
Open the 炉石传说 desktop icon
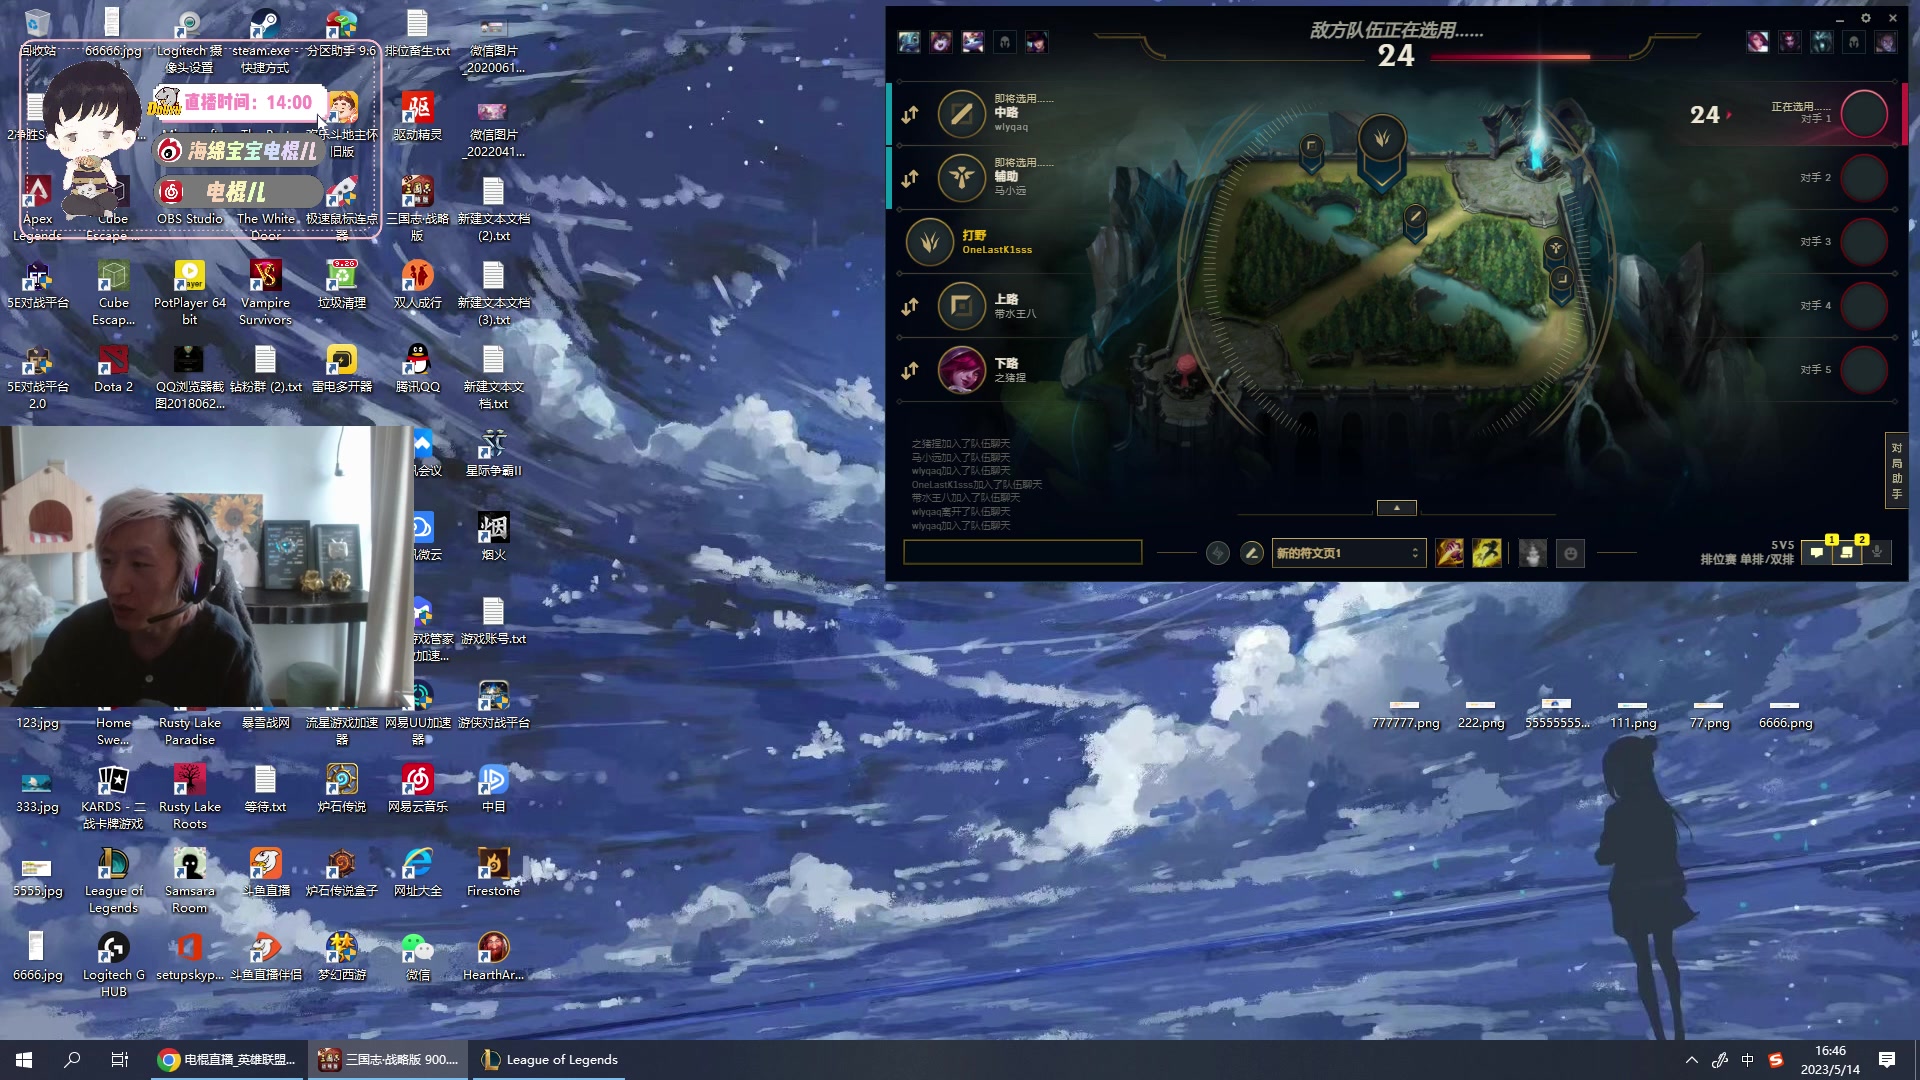341,789
